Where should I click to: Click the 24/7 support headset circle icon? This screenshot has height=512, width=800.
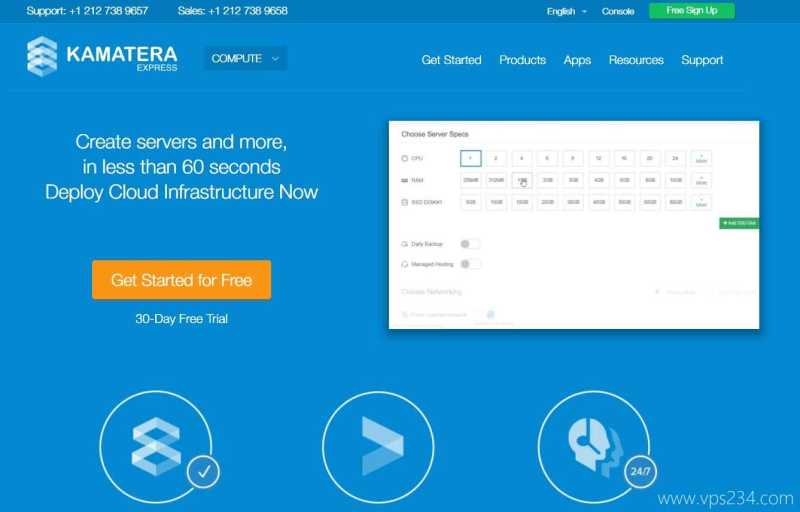coord(593,441)
